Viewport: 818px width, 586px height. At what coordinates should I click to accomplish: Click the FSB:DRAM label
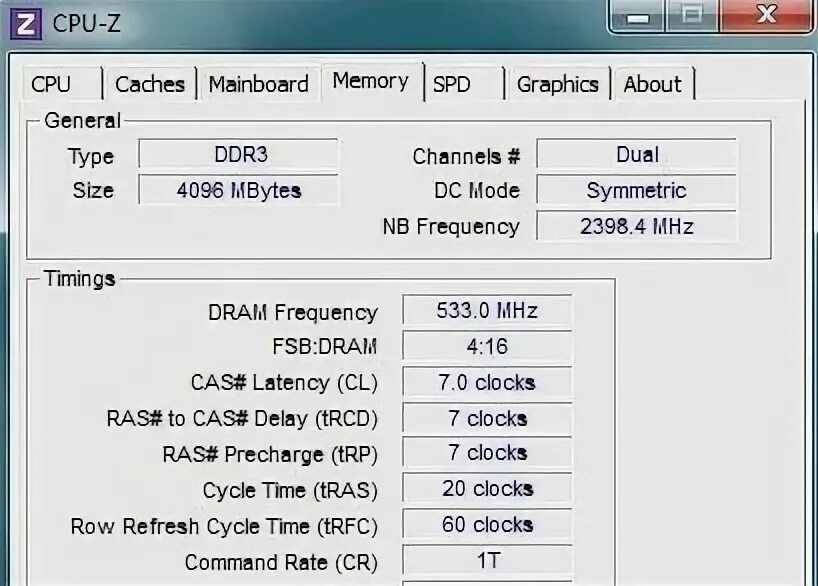point(324,346)
